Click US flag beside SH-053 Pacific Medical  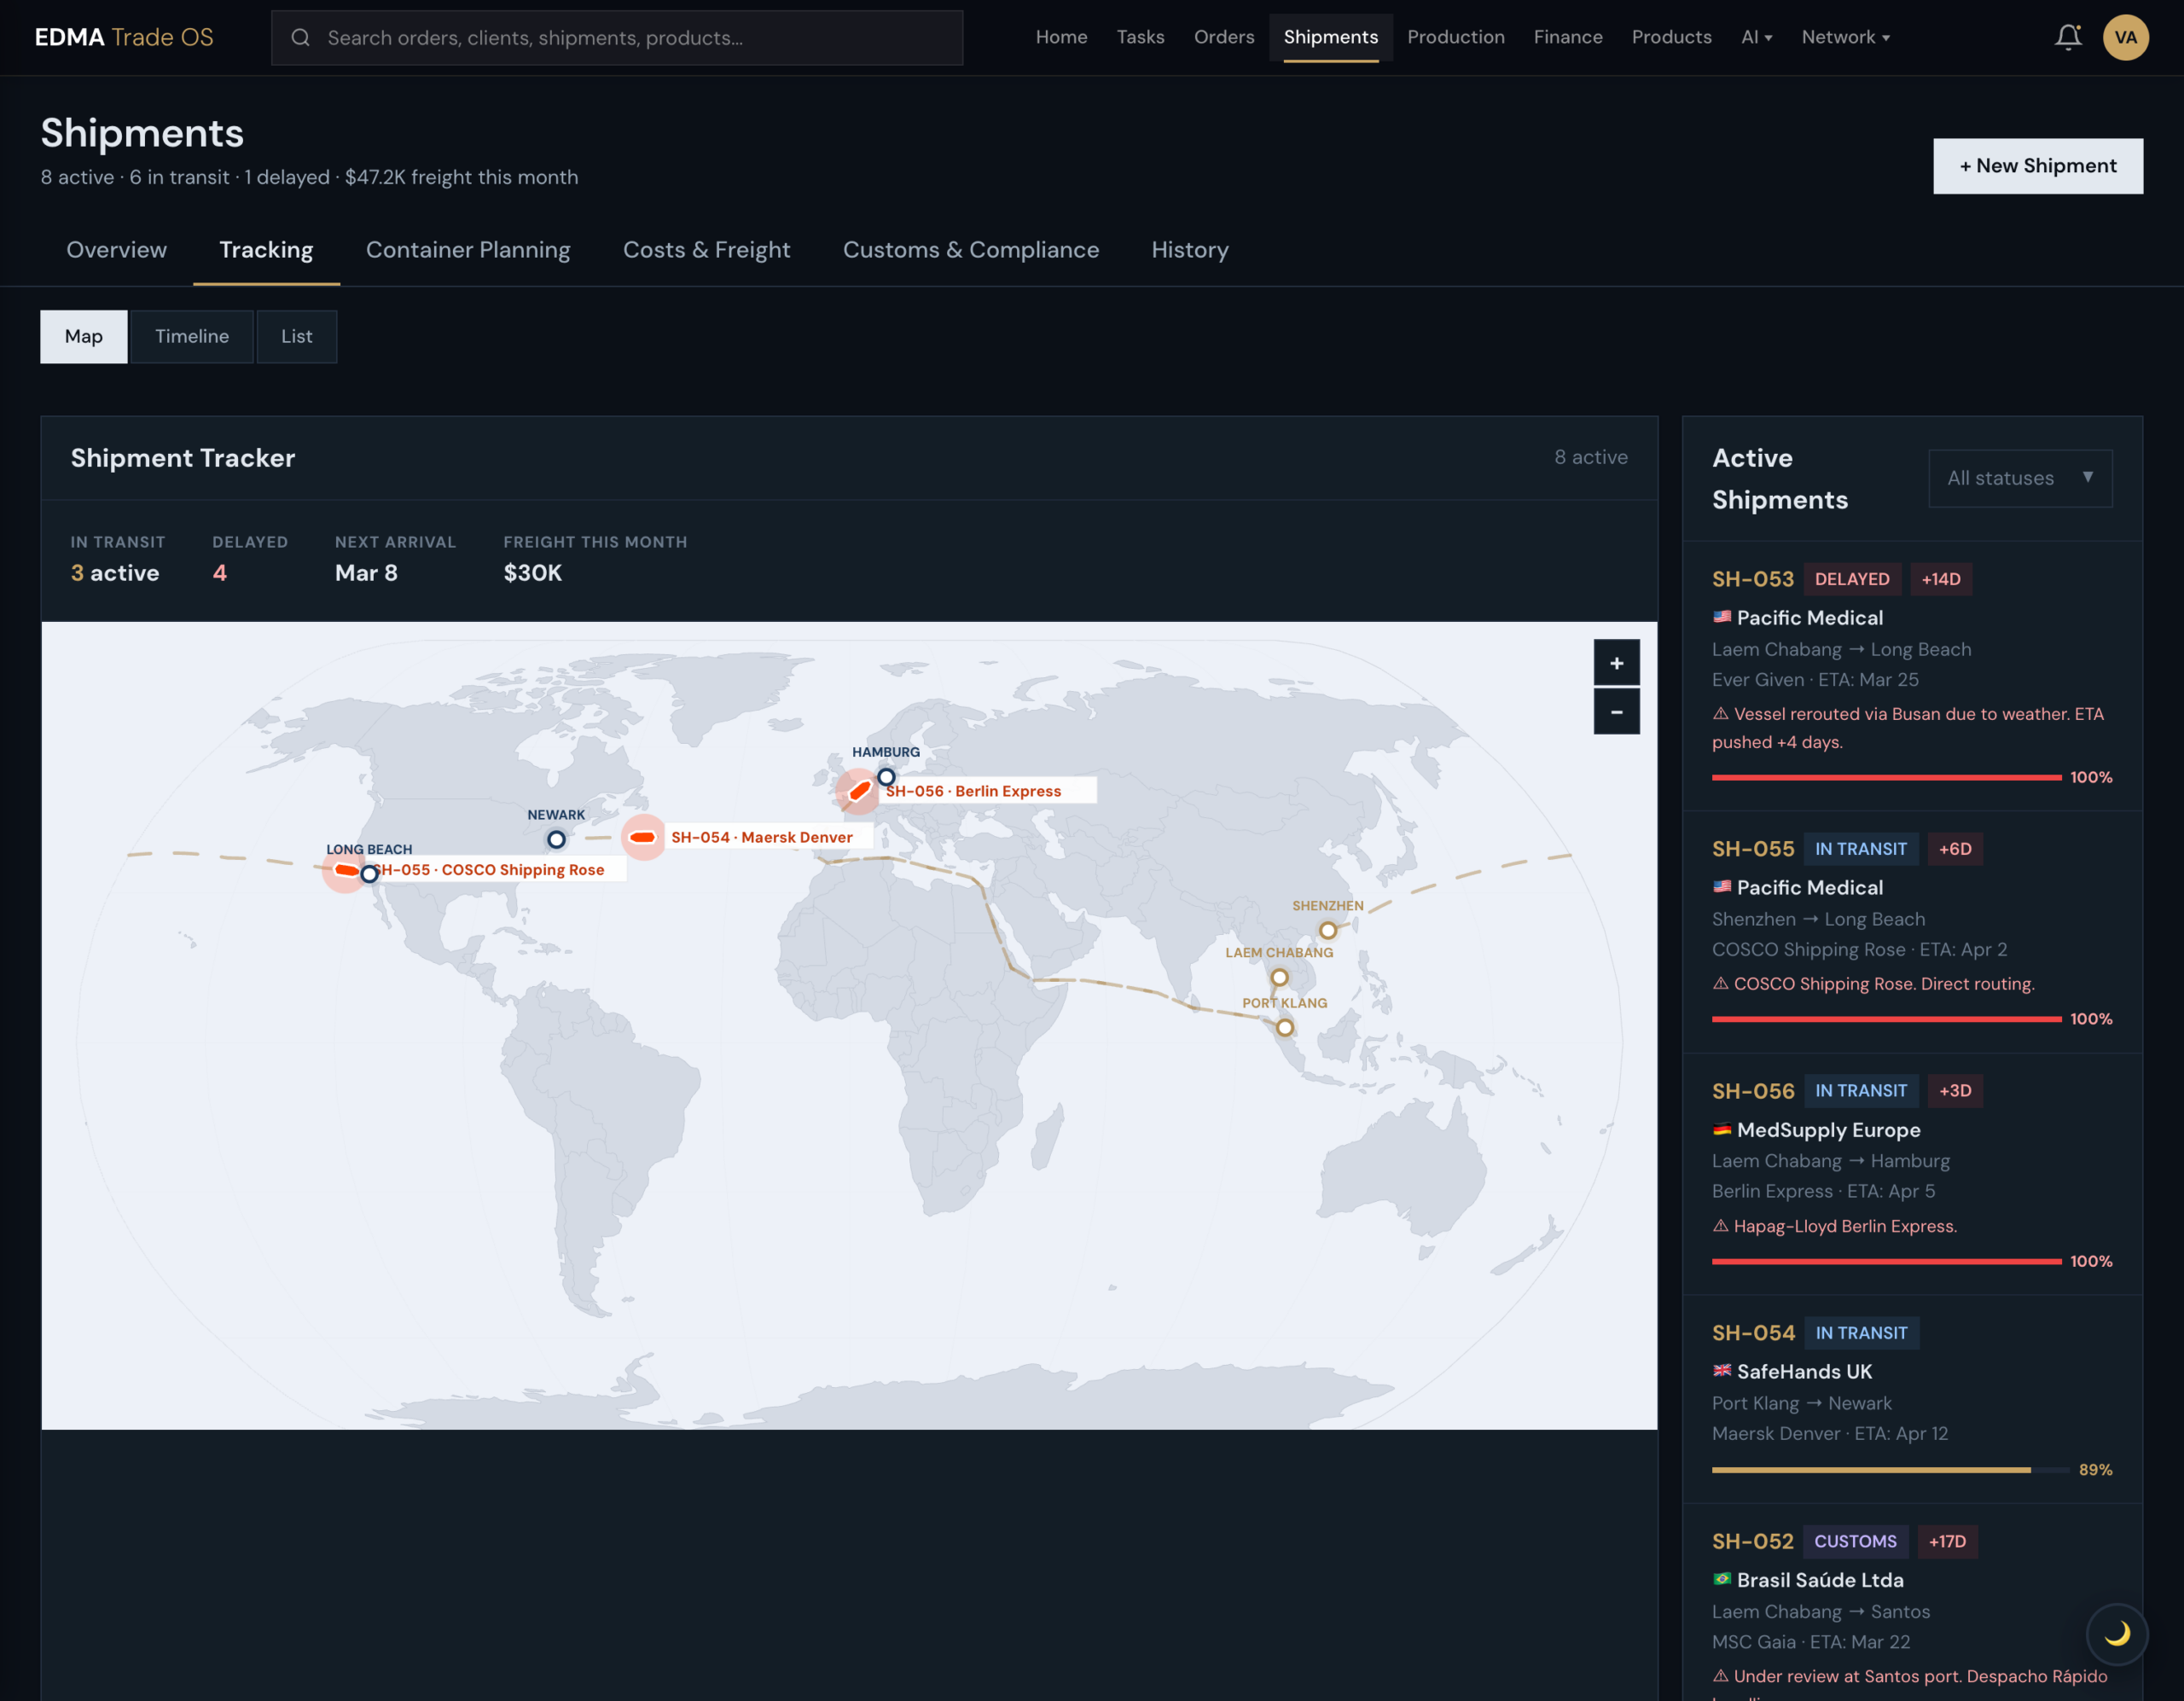click(x=1721, y=617)
